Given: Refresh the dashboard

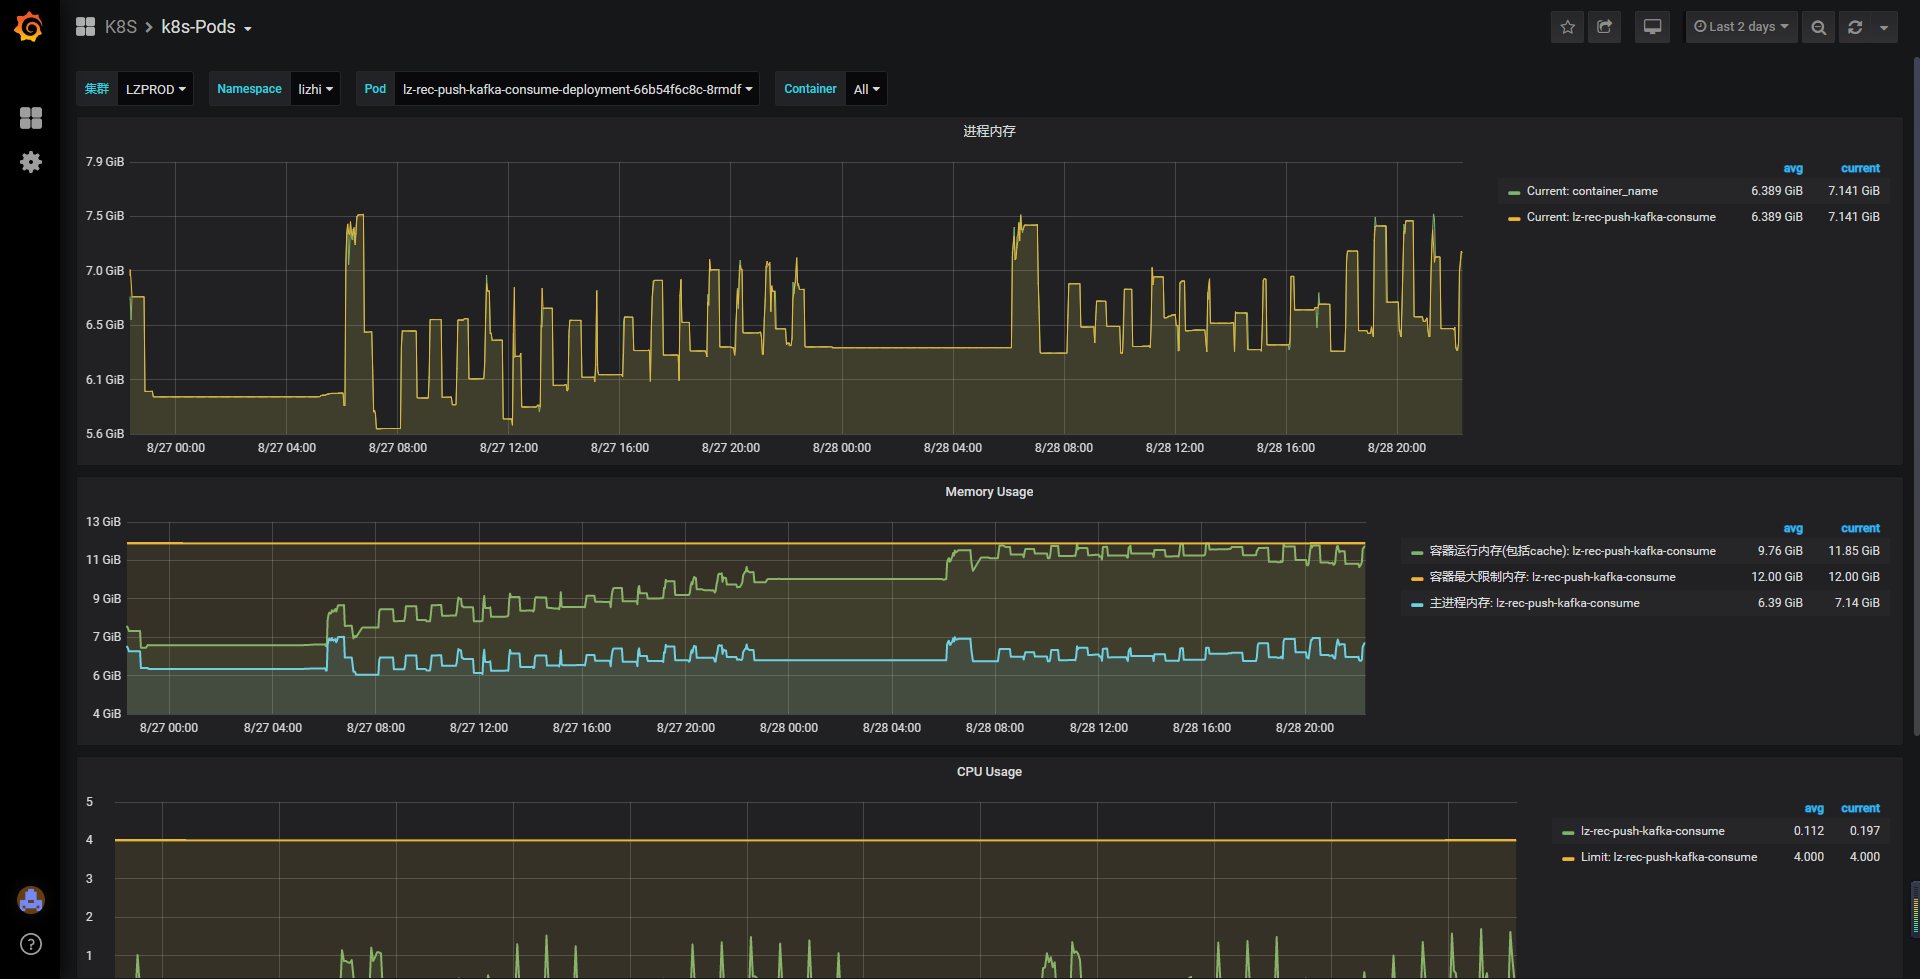Looking at the screenshot, I should (x=1855, y=27).
